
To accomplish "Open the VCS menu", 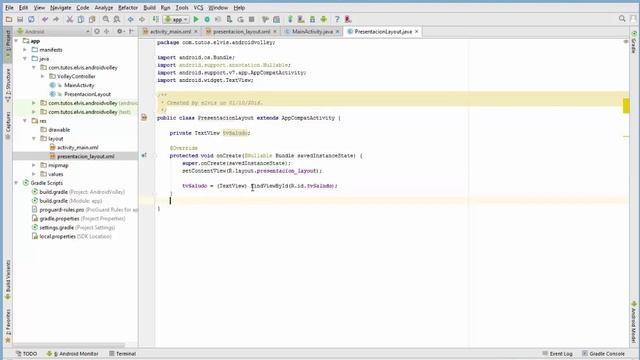I will (198, 8).
